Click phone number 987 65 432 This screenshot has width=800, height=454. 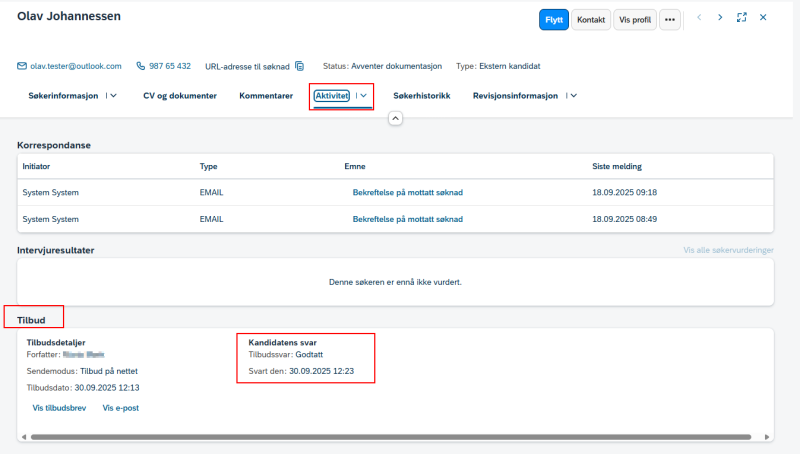point(170,66)
